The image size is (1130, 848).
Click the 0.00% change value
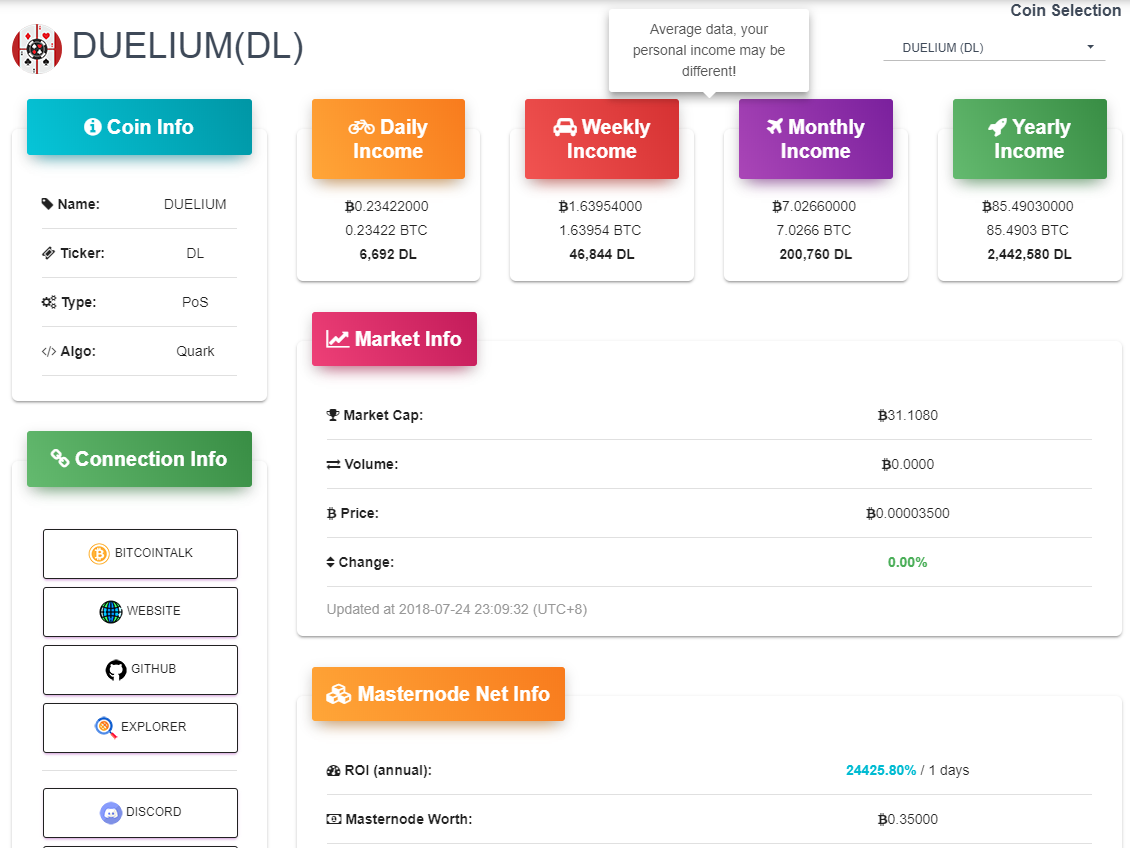907,562
